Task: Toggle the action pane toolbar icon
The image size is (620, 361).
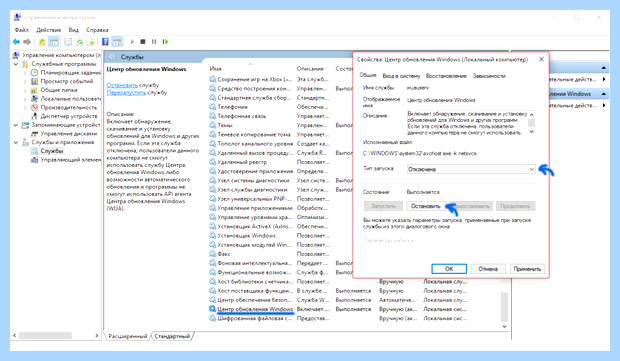Action: point(117,42)
